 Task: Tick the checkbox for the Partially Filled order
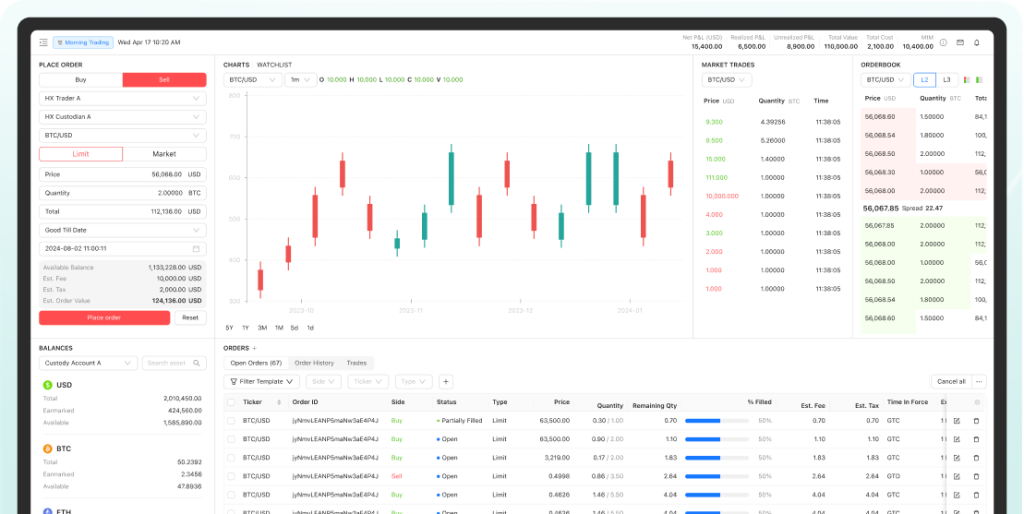click(231, 421)
